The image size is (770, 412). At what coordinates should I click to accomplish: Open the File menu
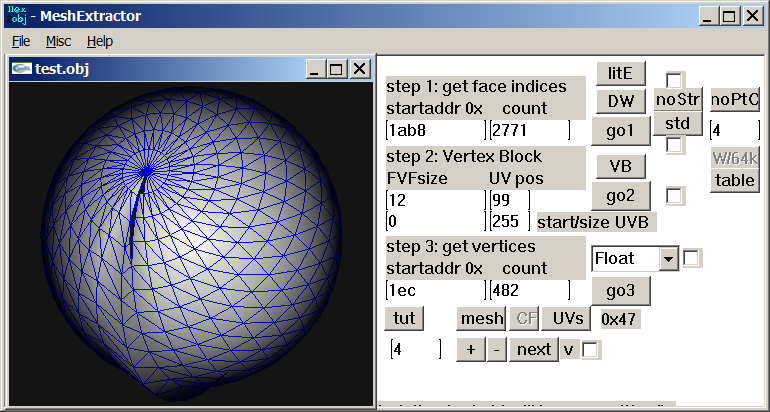(21, 41)
